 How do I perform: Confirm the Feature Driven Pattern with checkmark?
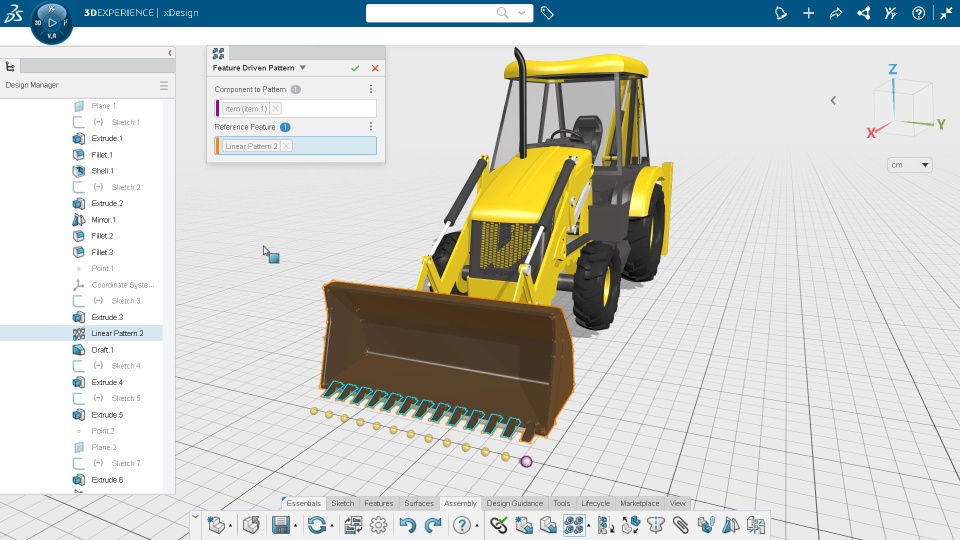point(355,69)
